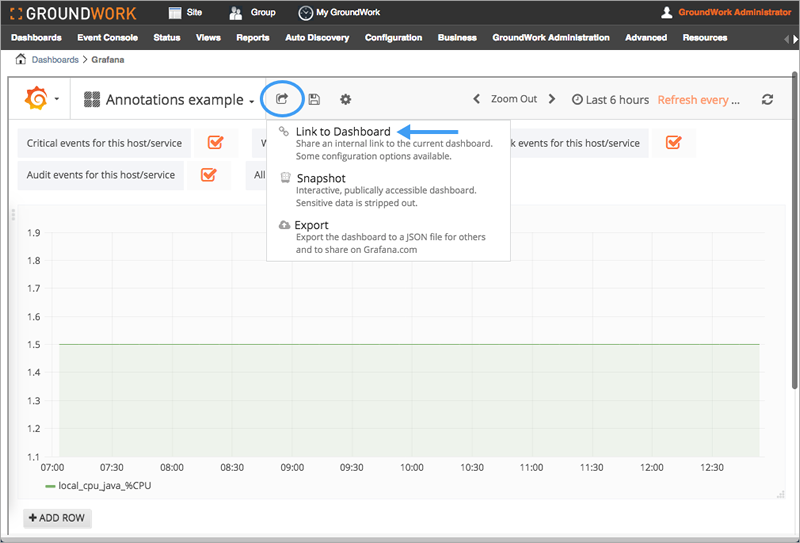The image size is (800, 543).
Task: Click the local_cpu_java_%CPU legend entry
Action: pyautogui.click(x=98, y=485)
